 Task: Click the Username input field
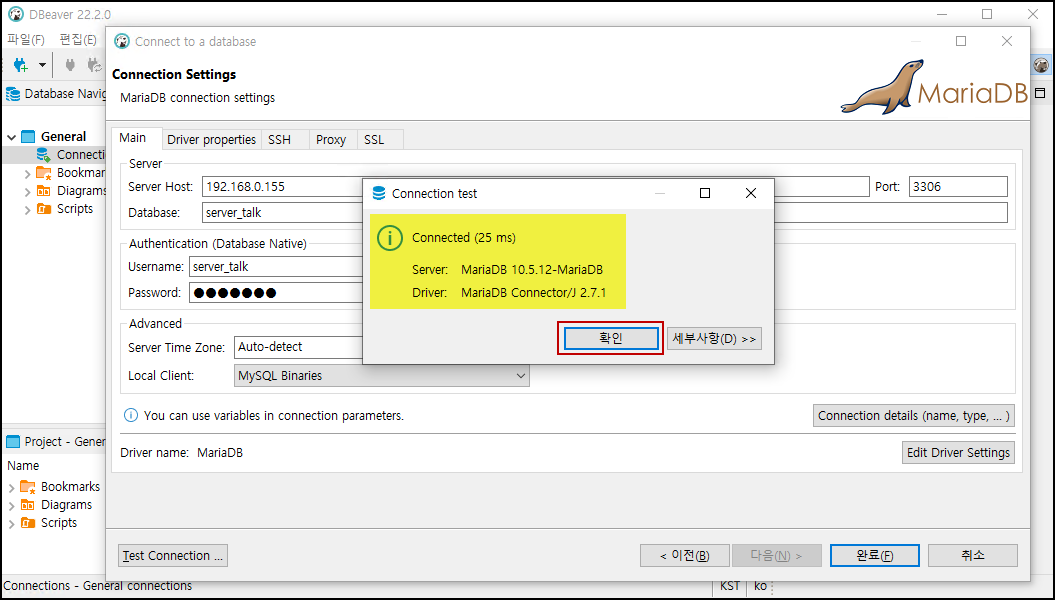[276, 266]
